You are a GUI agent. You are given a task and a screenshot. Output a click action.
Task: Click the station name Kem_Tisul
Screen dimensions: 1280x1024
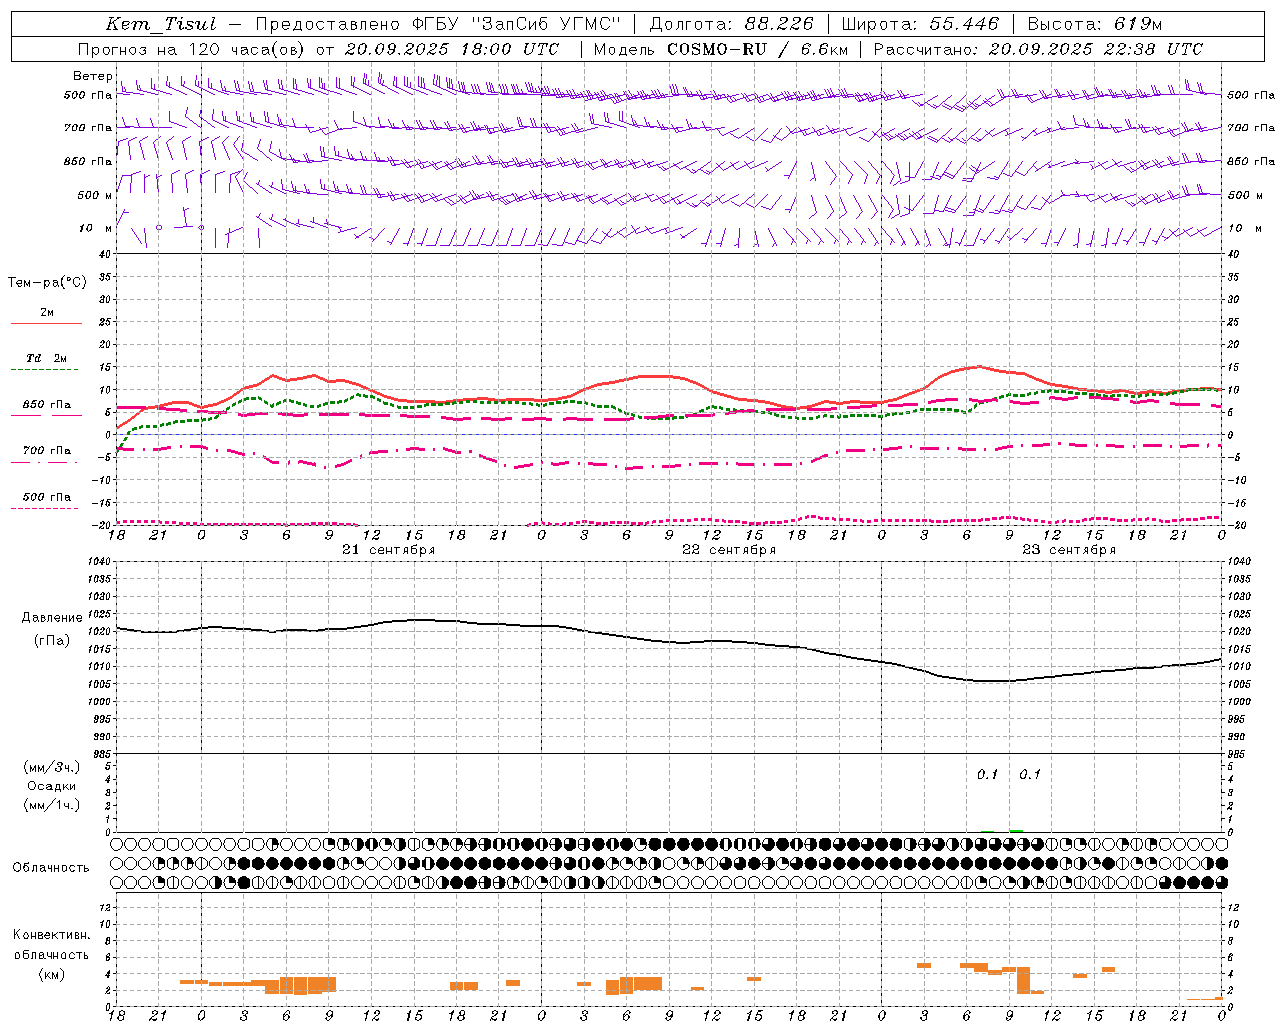pyautogui.click(x=160, y=24)
